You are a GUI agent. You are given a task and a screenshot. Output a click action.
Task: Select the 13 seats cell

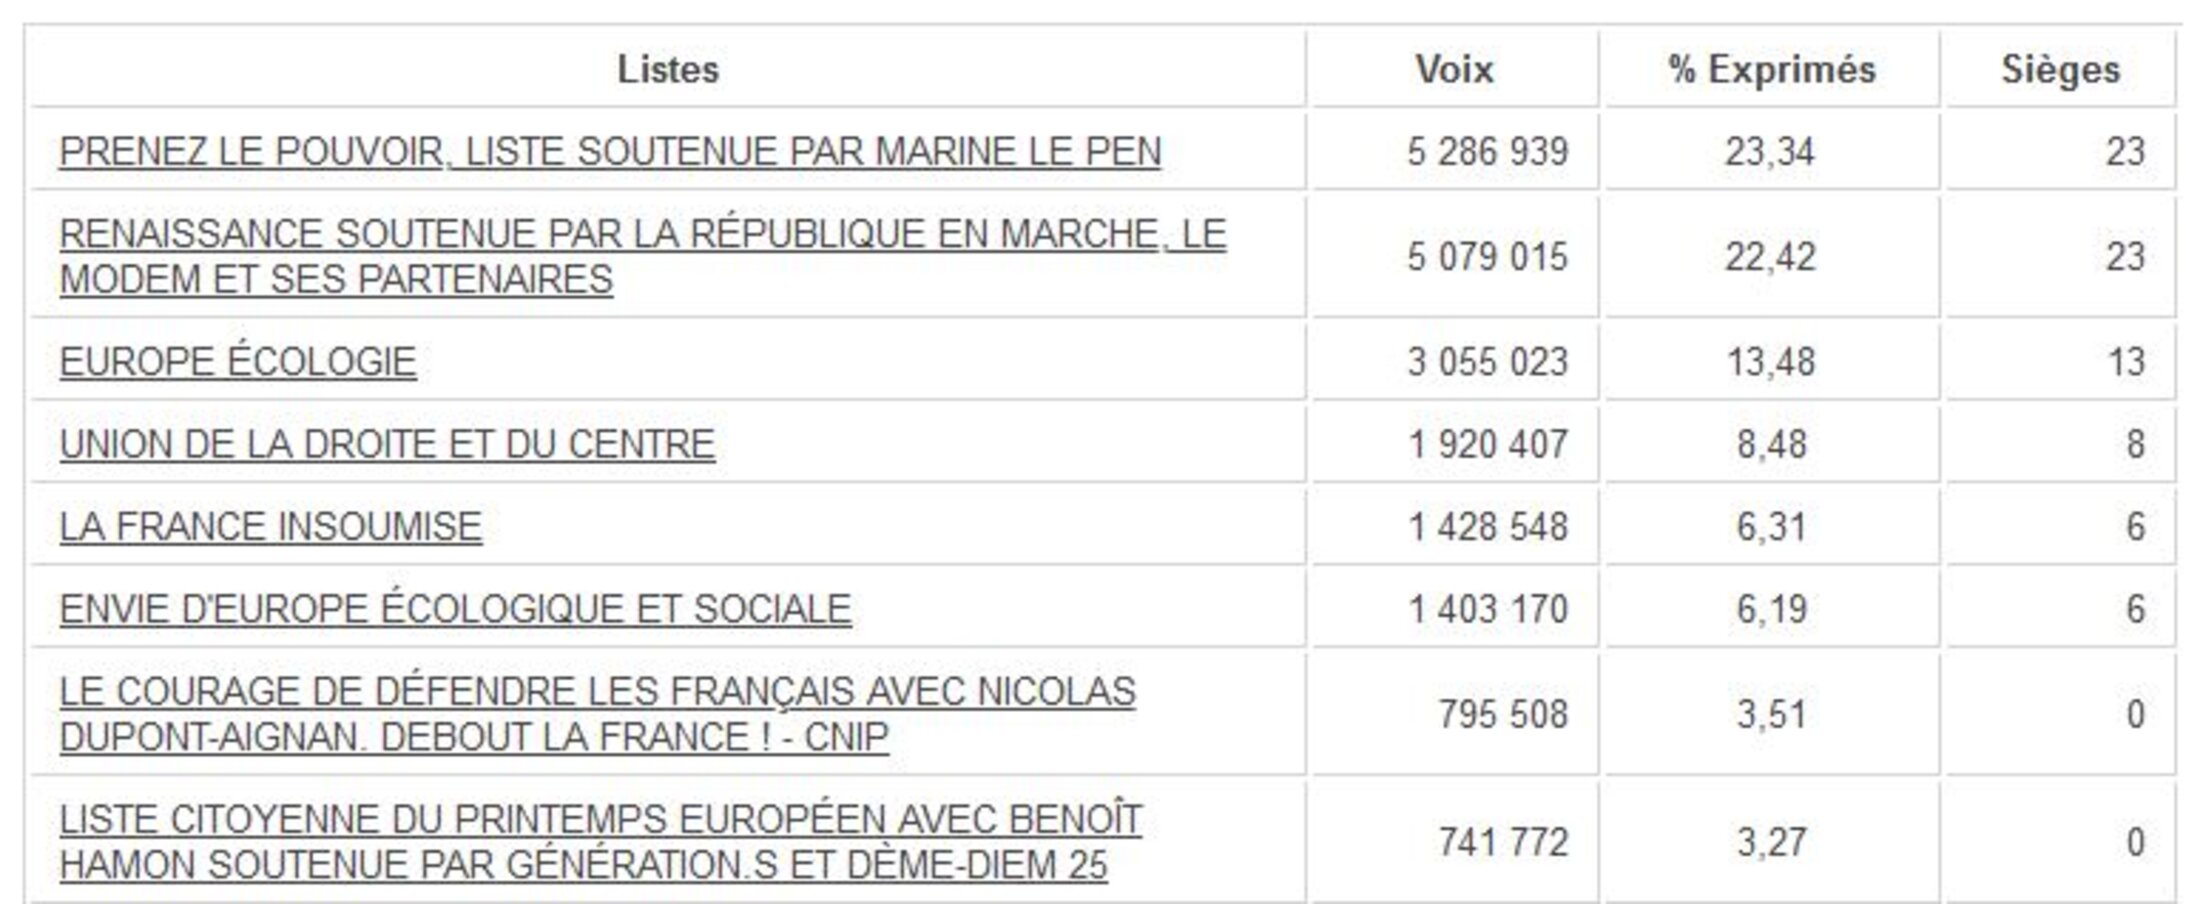[x=2125, y=362]
